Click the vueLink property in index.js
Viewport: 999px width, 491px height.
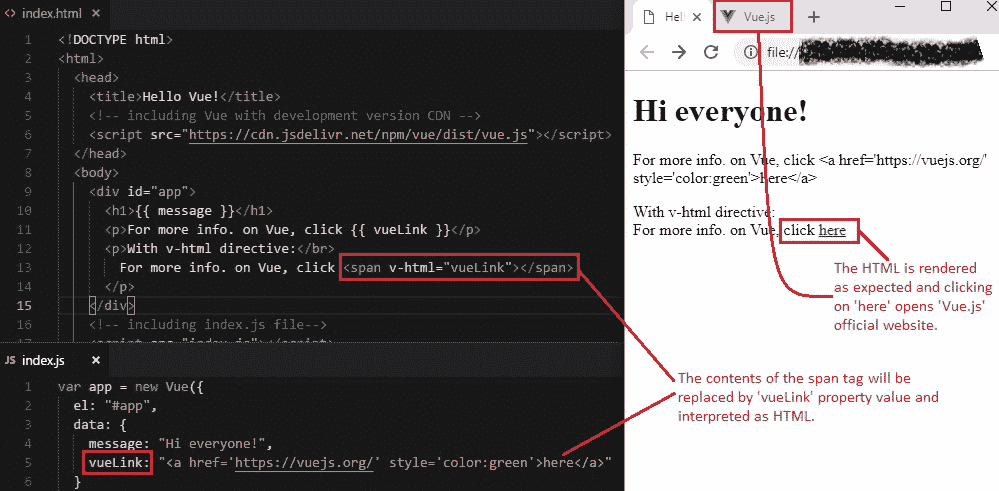click(118, 463)
